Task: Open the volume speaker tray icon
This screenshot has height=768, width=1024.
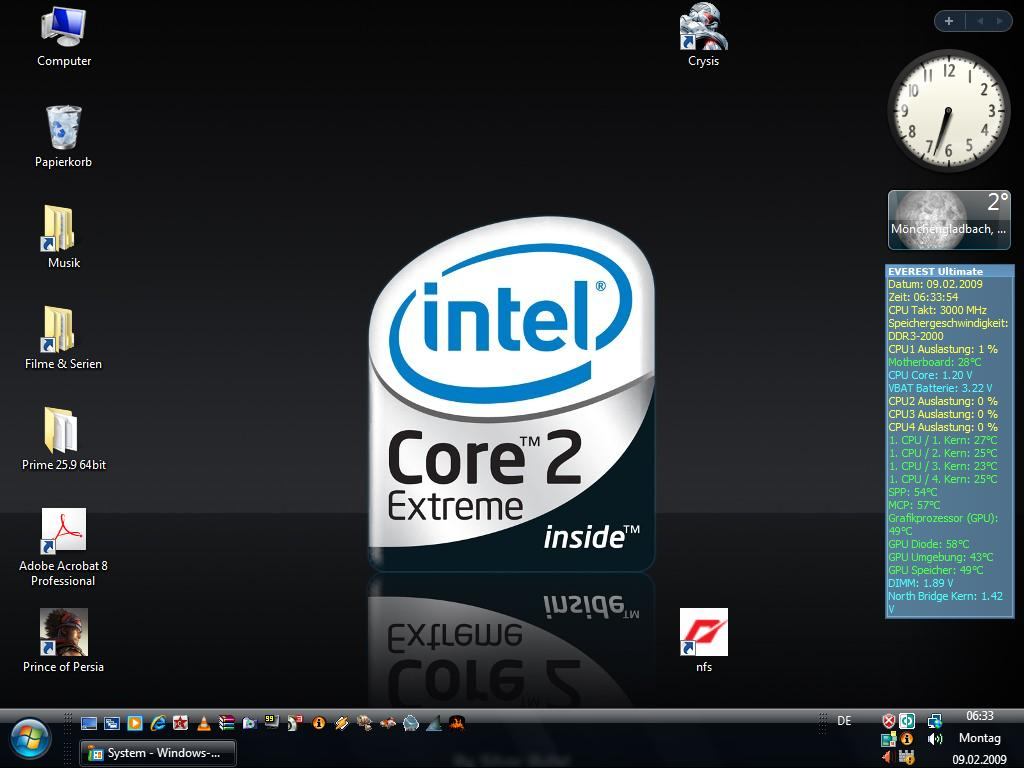Action: pos(935,739)
